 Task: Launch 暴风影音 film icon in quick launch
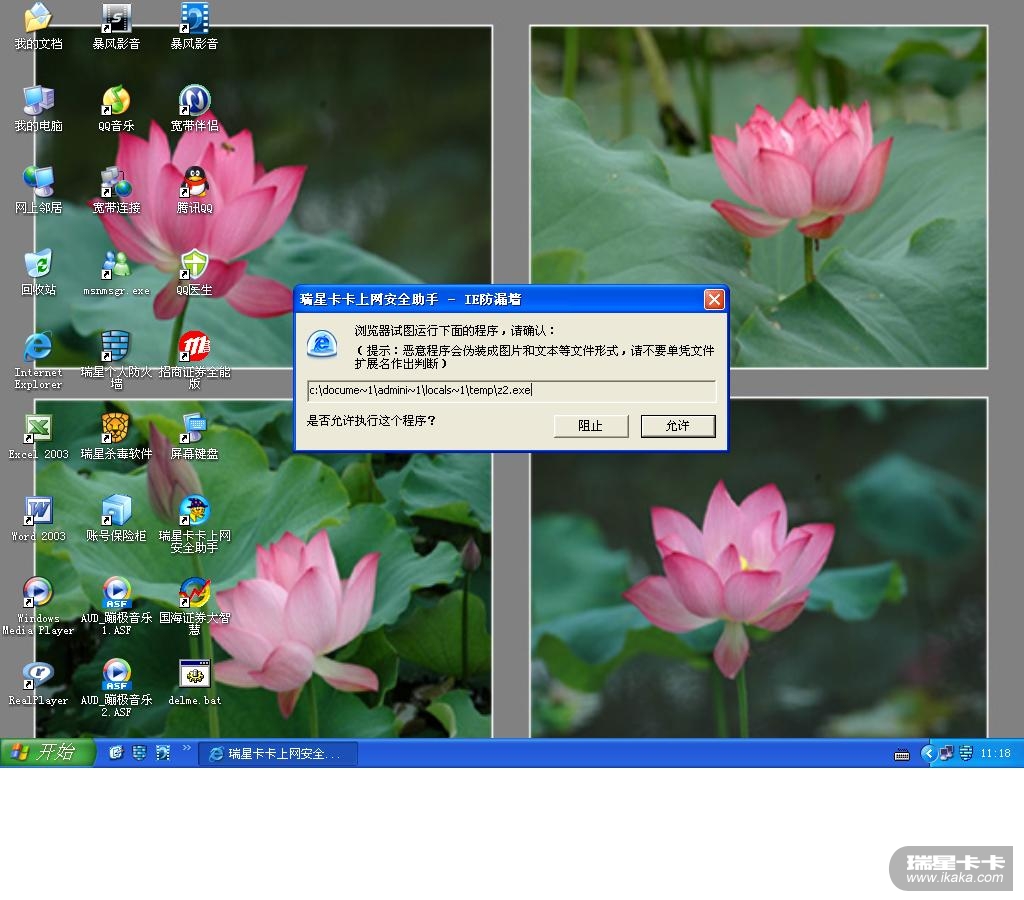click(163, 753)
